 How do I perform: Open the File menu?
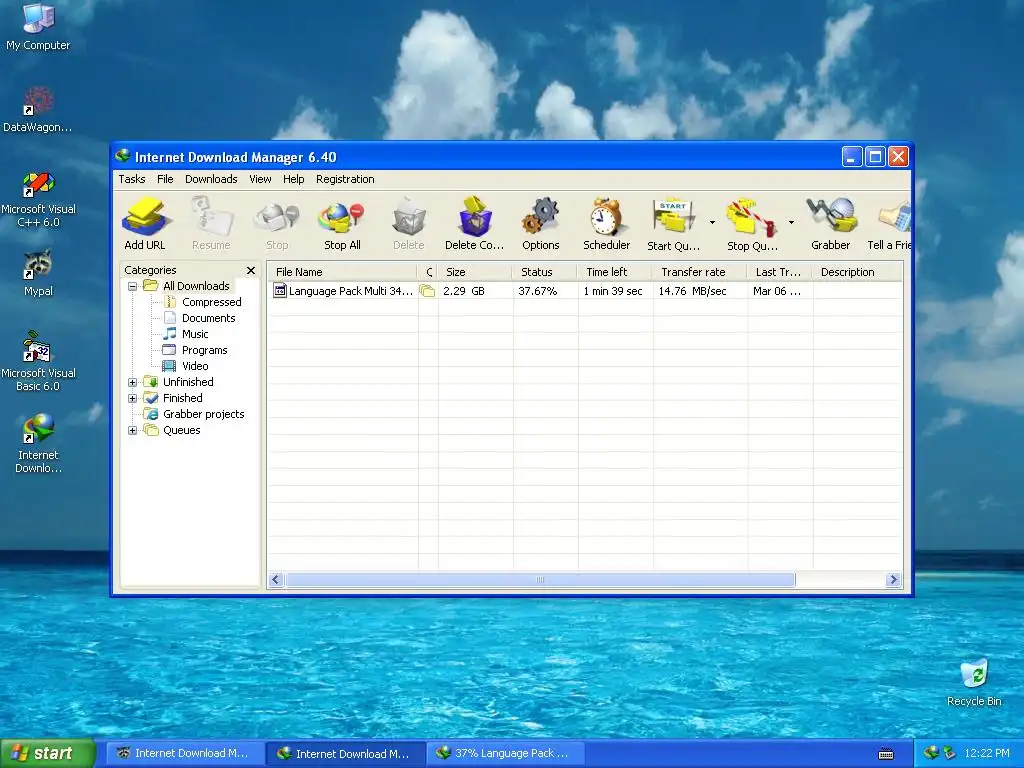coord(165,179)
